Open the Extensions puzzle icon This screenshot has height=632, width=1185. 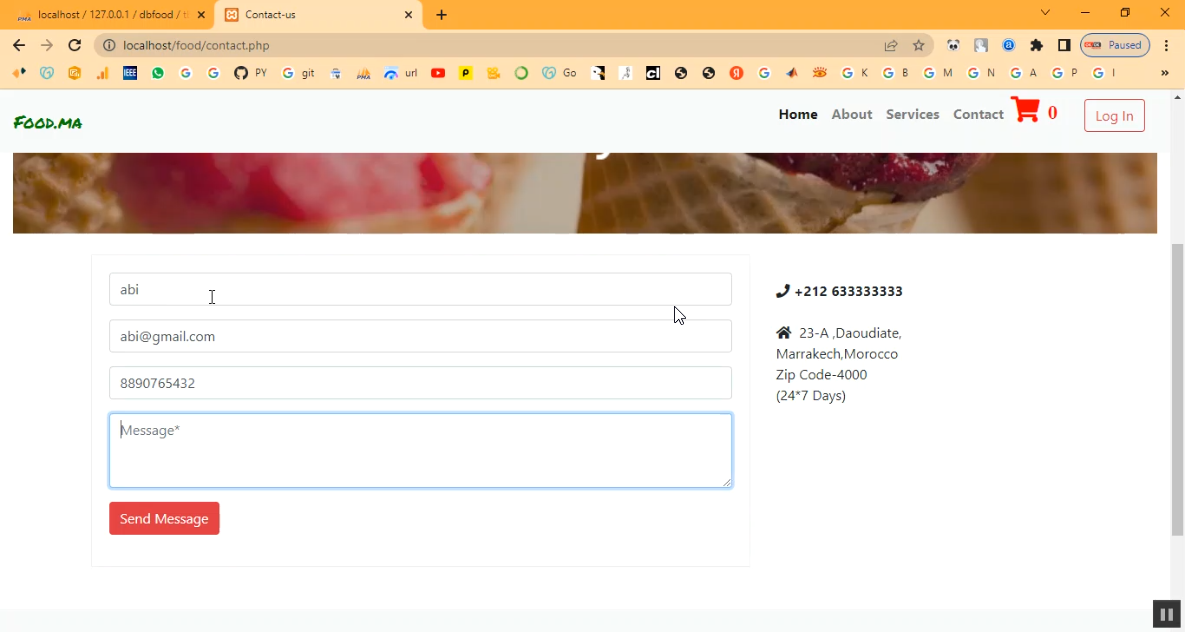coord(1036,45)
